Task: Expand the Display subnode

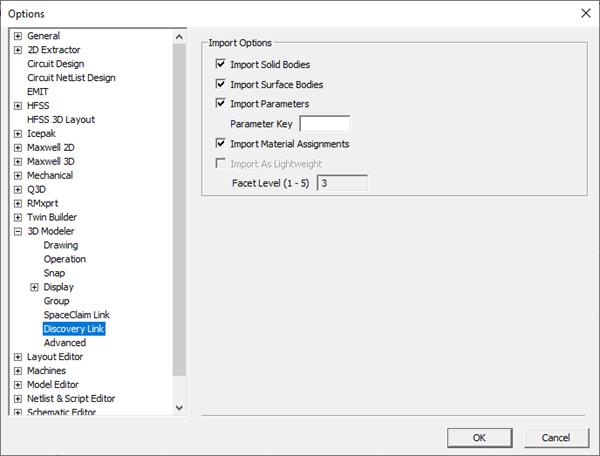Action: (x=34, y=287)
